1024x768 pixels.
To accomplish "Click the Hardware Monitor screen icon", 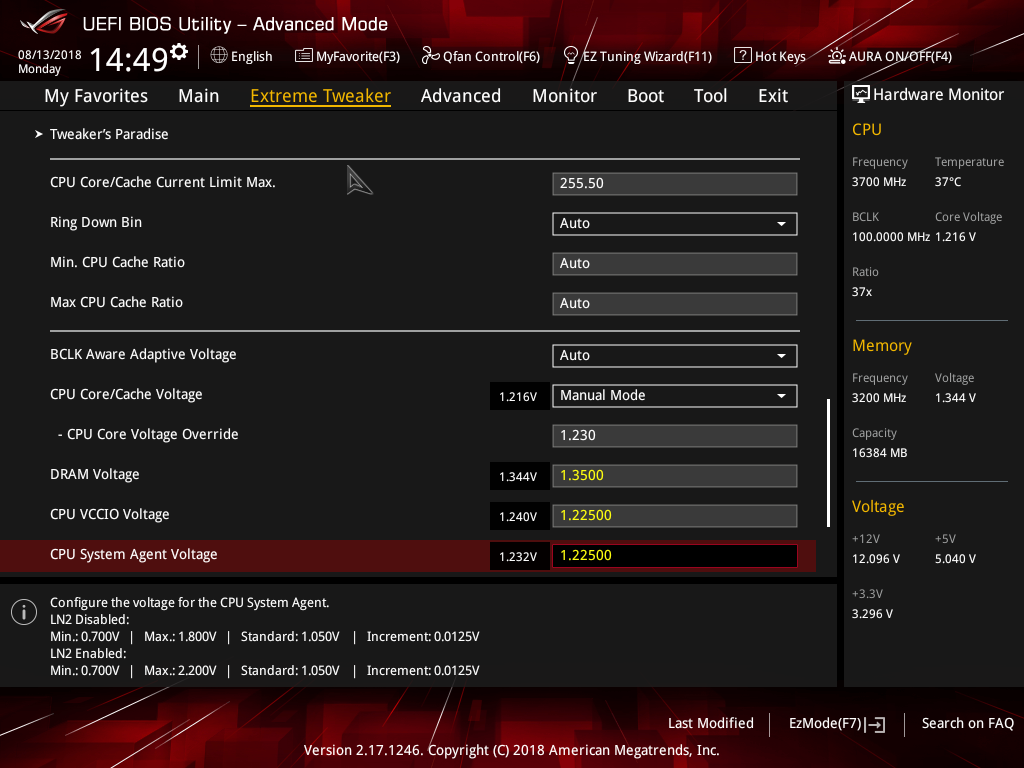I will [x=861, y=95].
